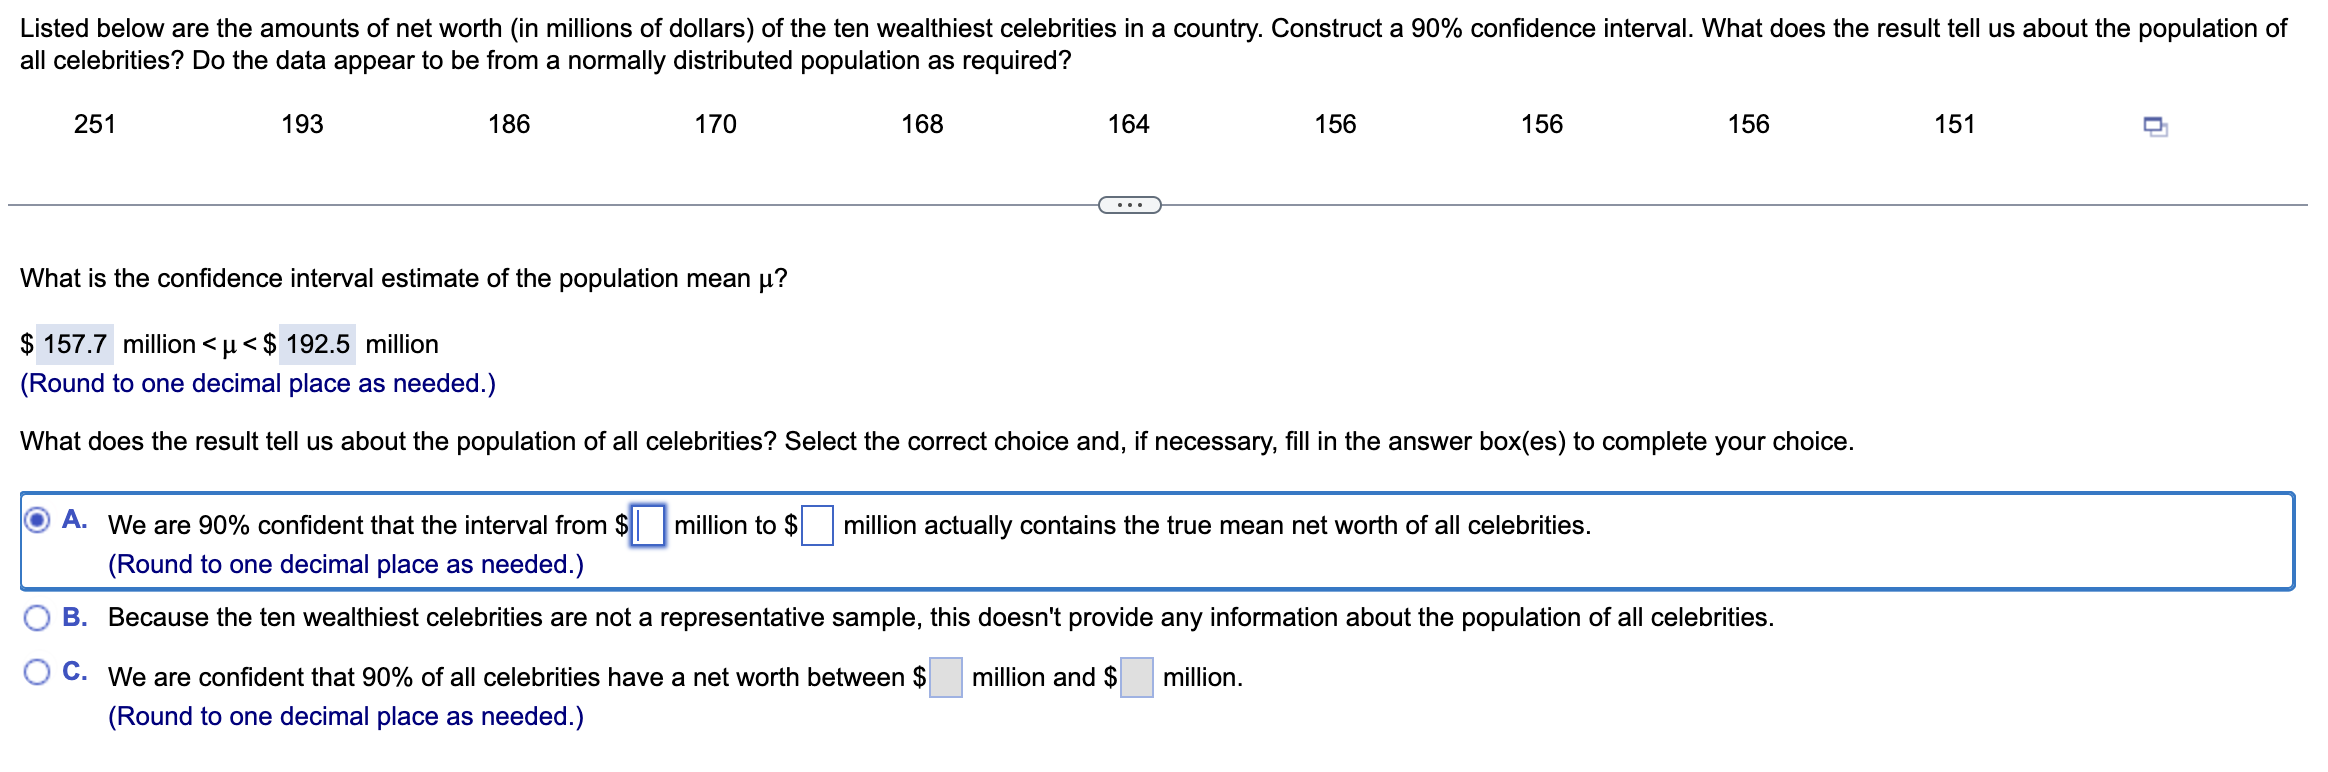Select the data value 251

point(95,124)
